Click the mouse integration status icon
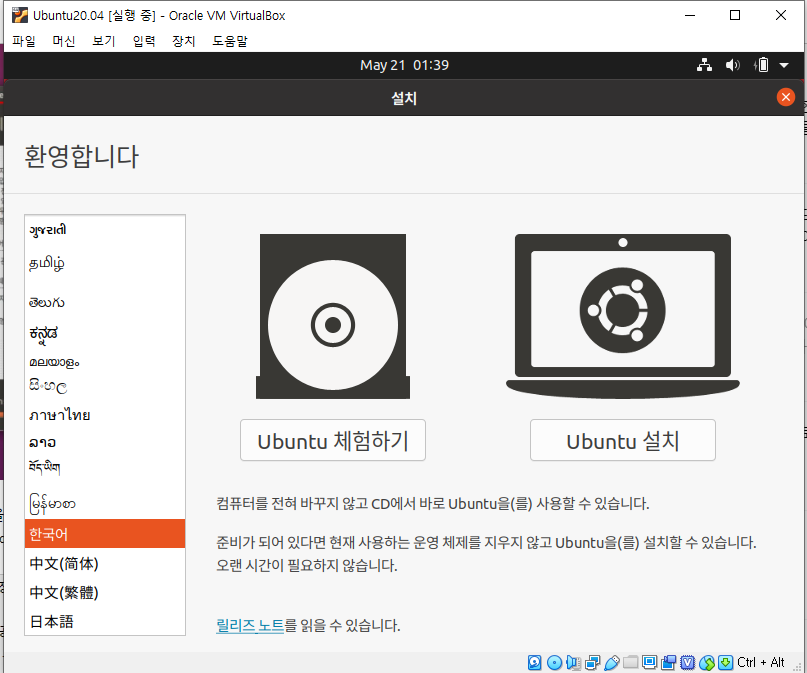This screenshot has height=673, width=807. [707, 662]
